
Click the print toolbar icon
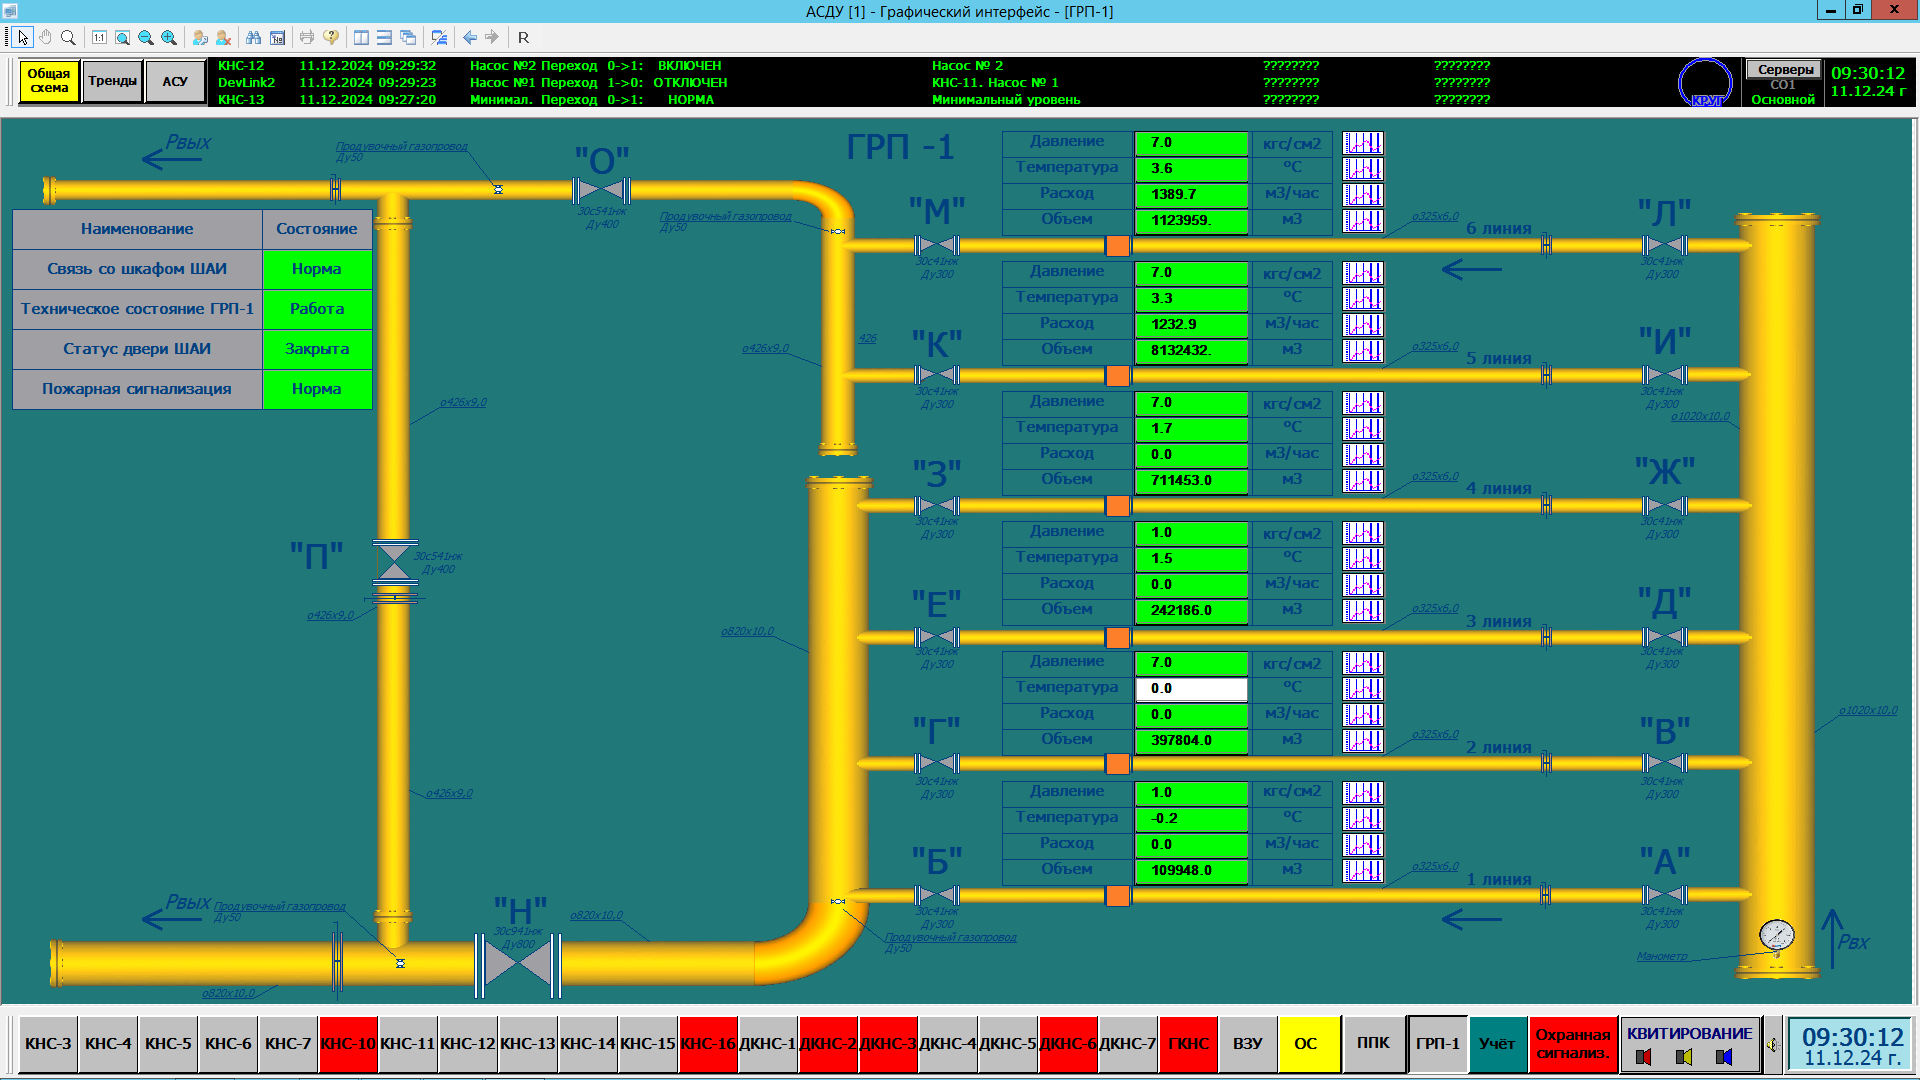pyautogui.click(x=307, y=37)
